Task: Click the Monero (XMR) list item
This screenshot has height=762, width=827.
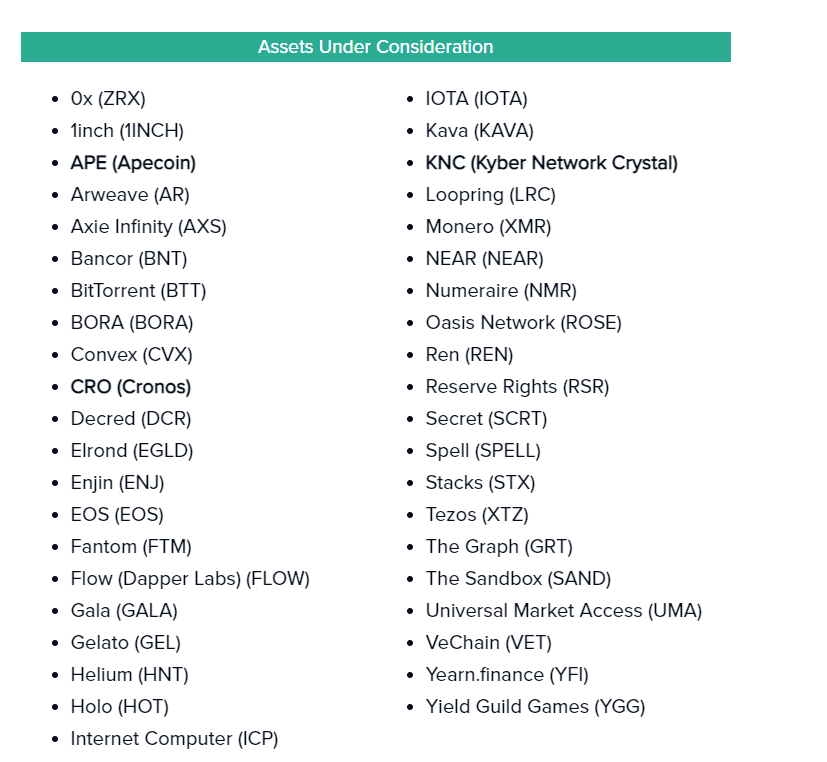Action: 488,227
